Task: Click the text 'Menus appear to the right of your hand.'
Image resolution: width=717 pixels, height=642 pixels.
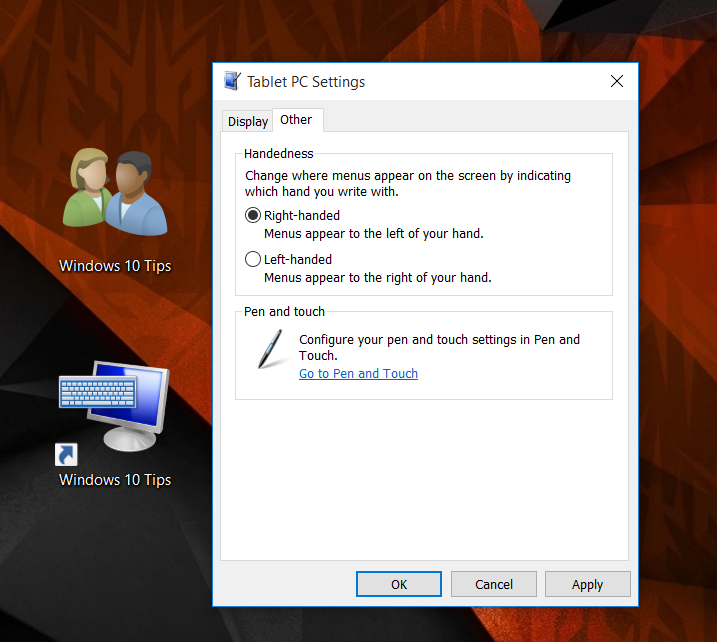Action: click(x=378, y=278)
